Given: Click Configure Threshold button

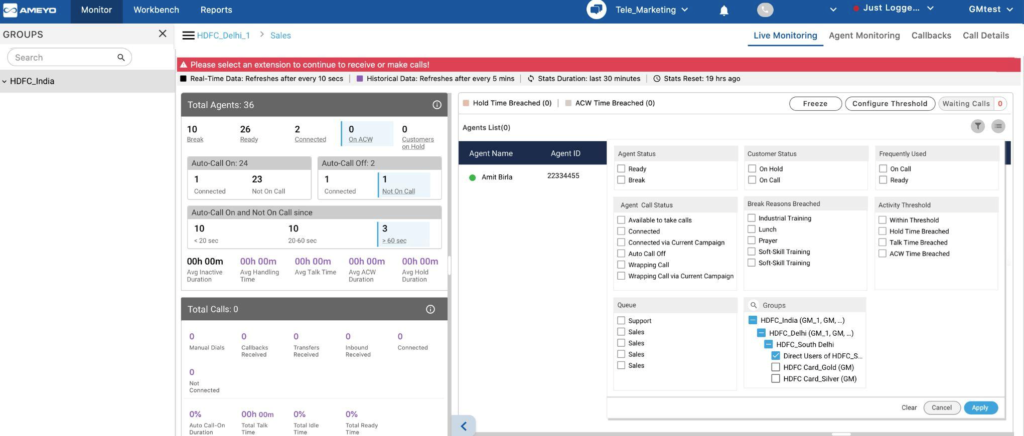Looking at the screenshot, I should coord(889,104).
